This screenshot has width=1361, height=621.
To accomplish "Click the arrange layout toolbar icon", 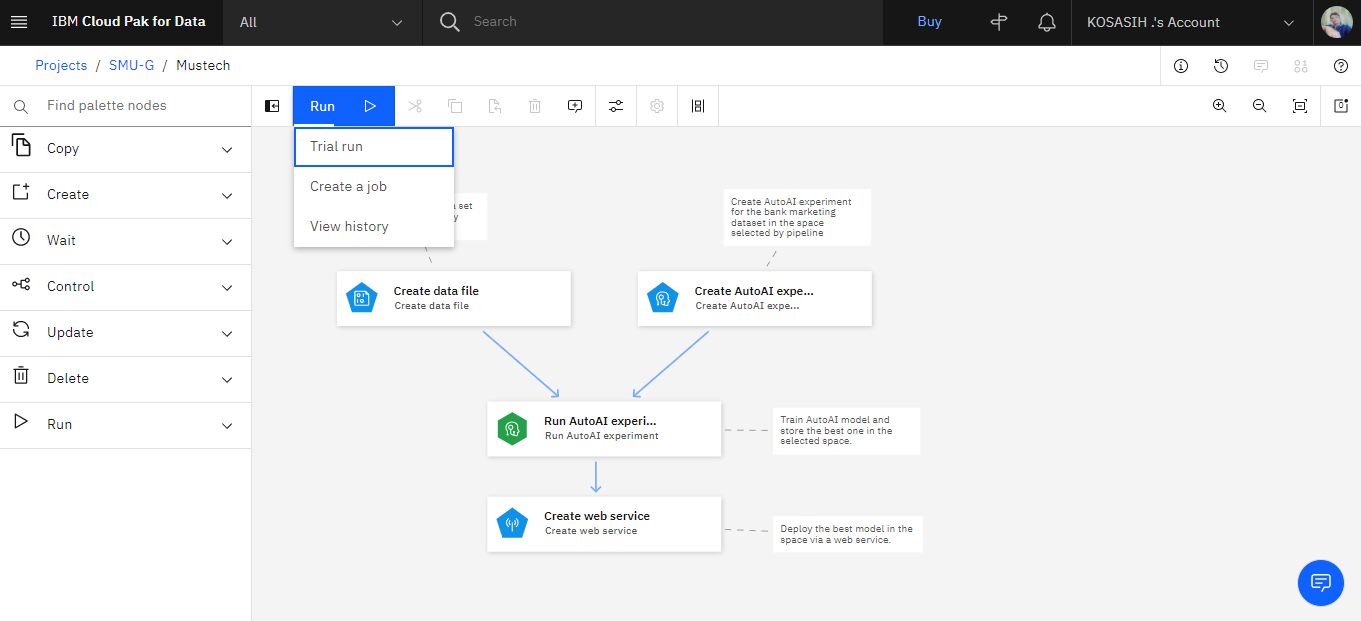I will (x=698, y=106).
